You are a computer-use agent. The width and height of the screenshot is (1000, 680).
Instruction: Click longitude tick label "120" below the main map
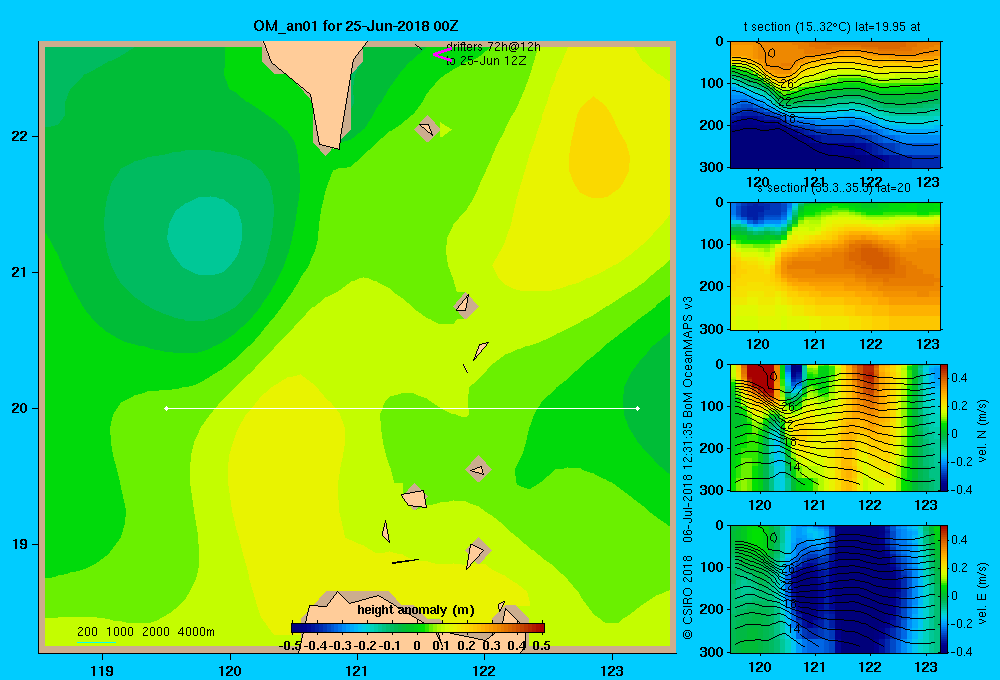(x=230, y=670)
